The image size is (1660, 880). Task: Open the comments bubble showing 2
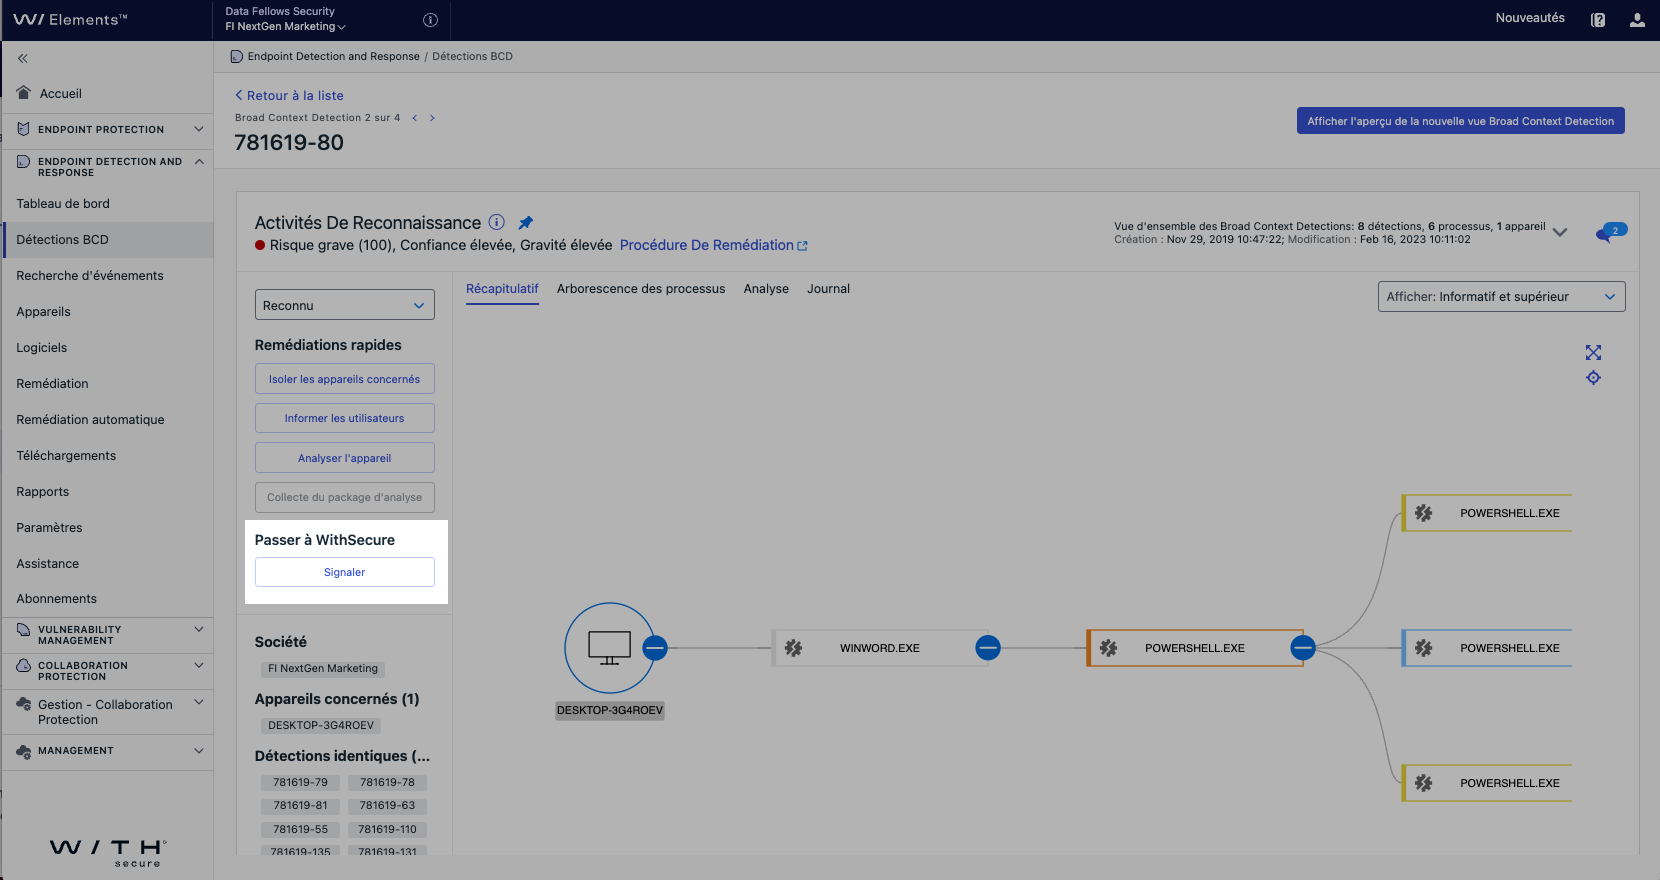tap(1610, 233)
